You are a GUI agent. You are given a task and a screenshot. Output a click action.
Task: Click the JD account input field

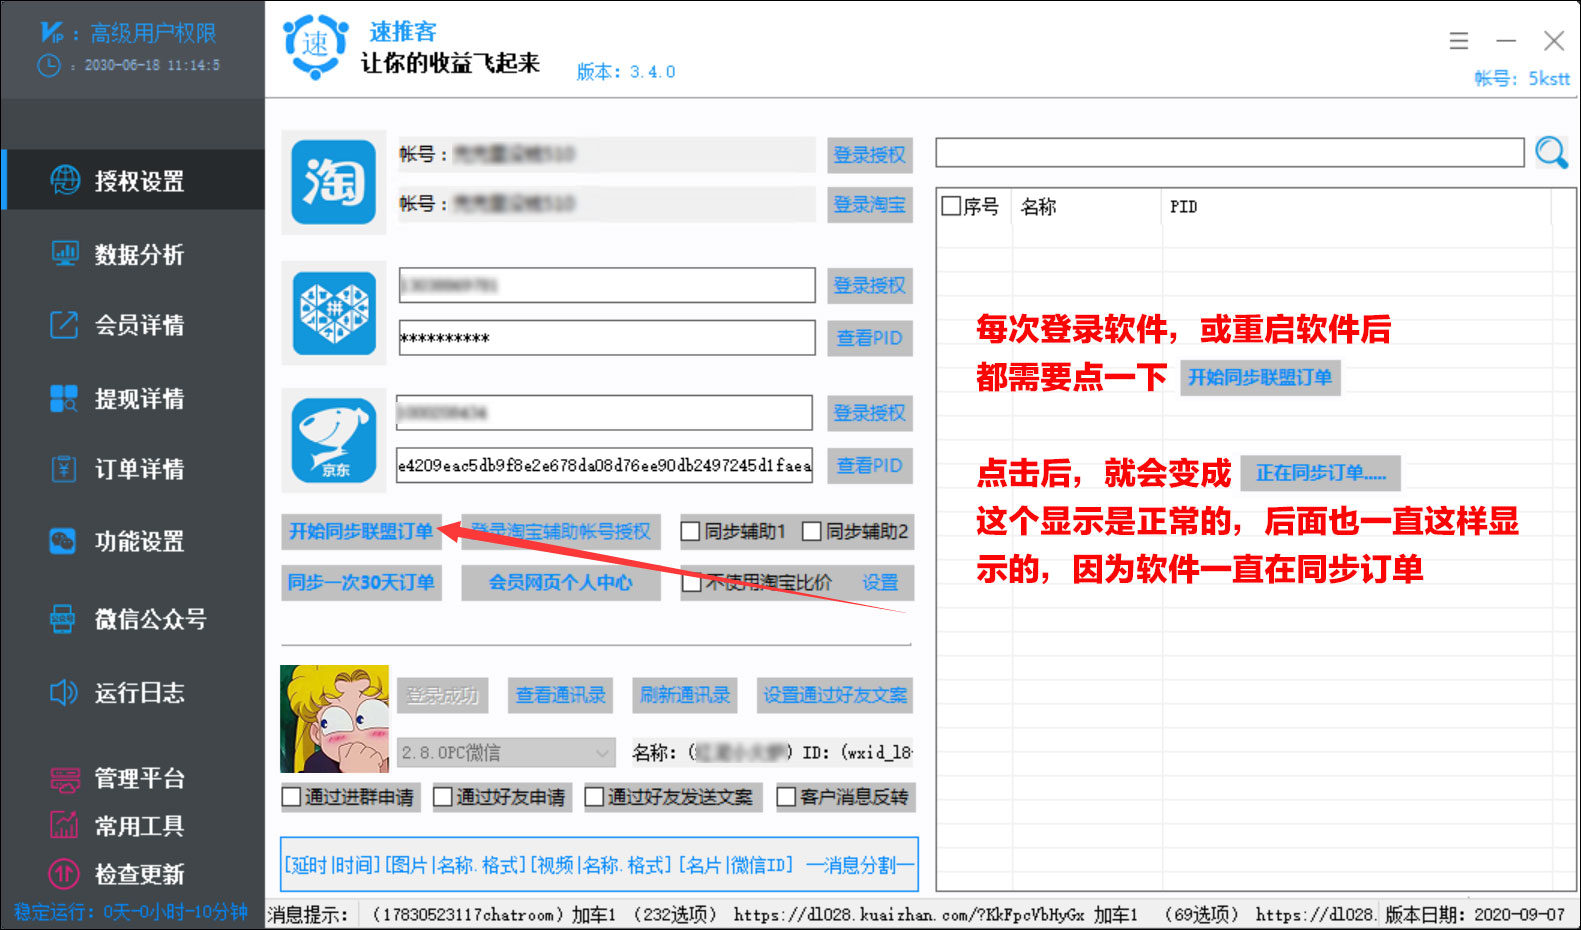[x=604, y=412]
